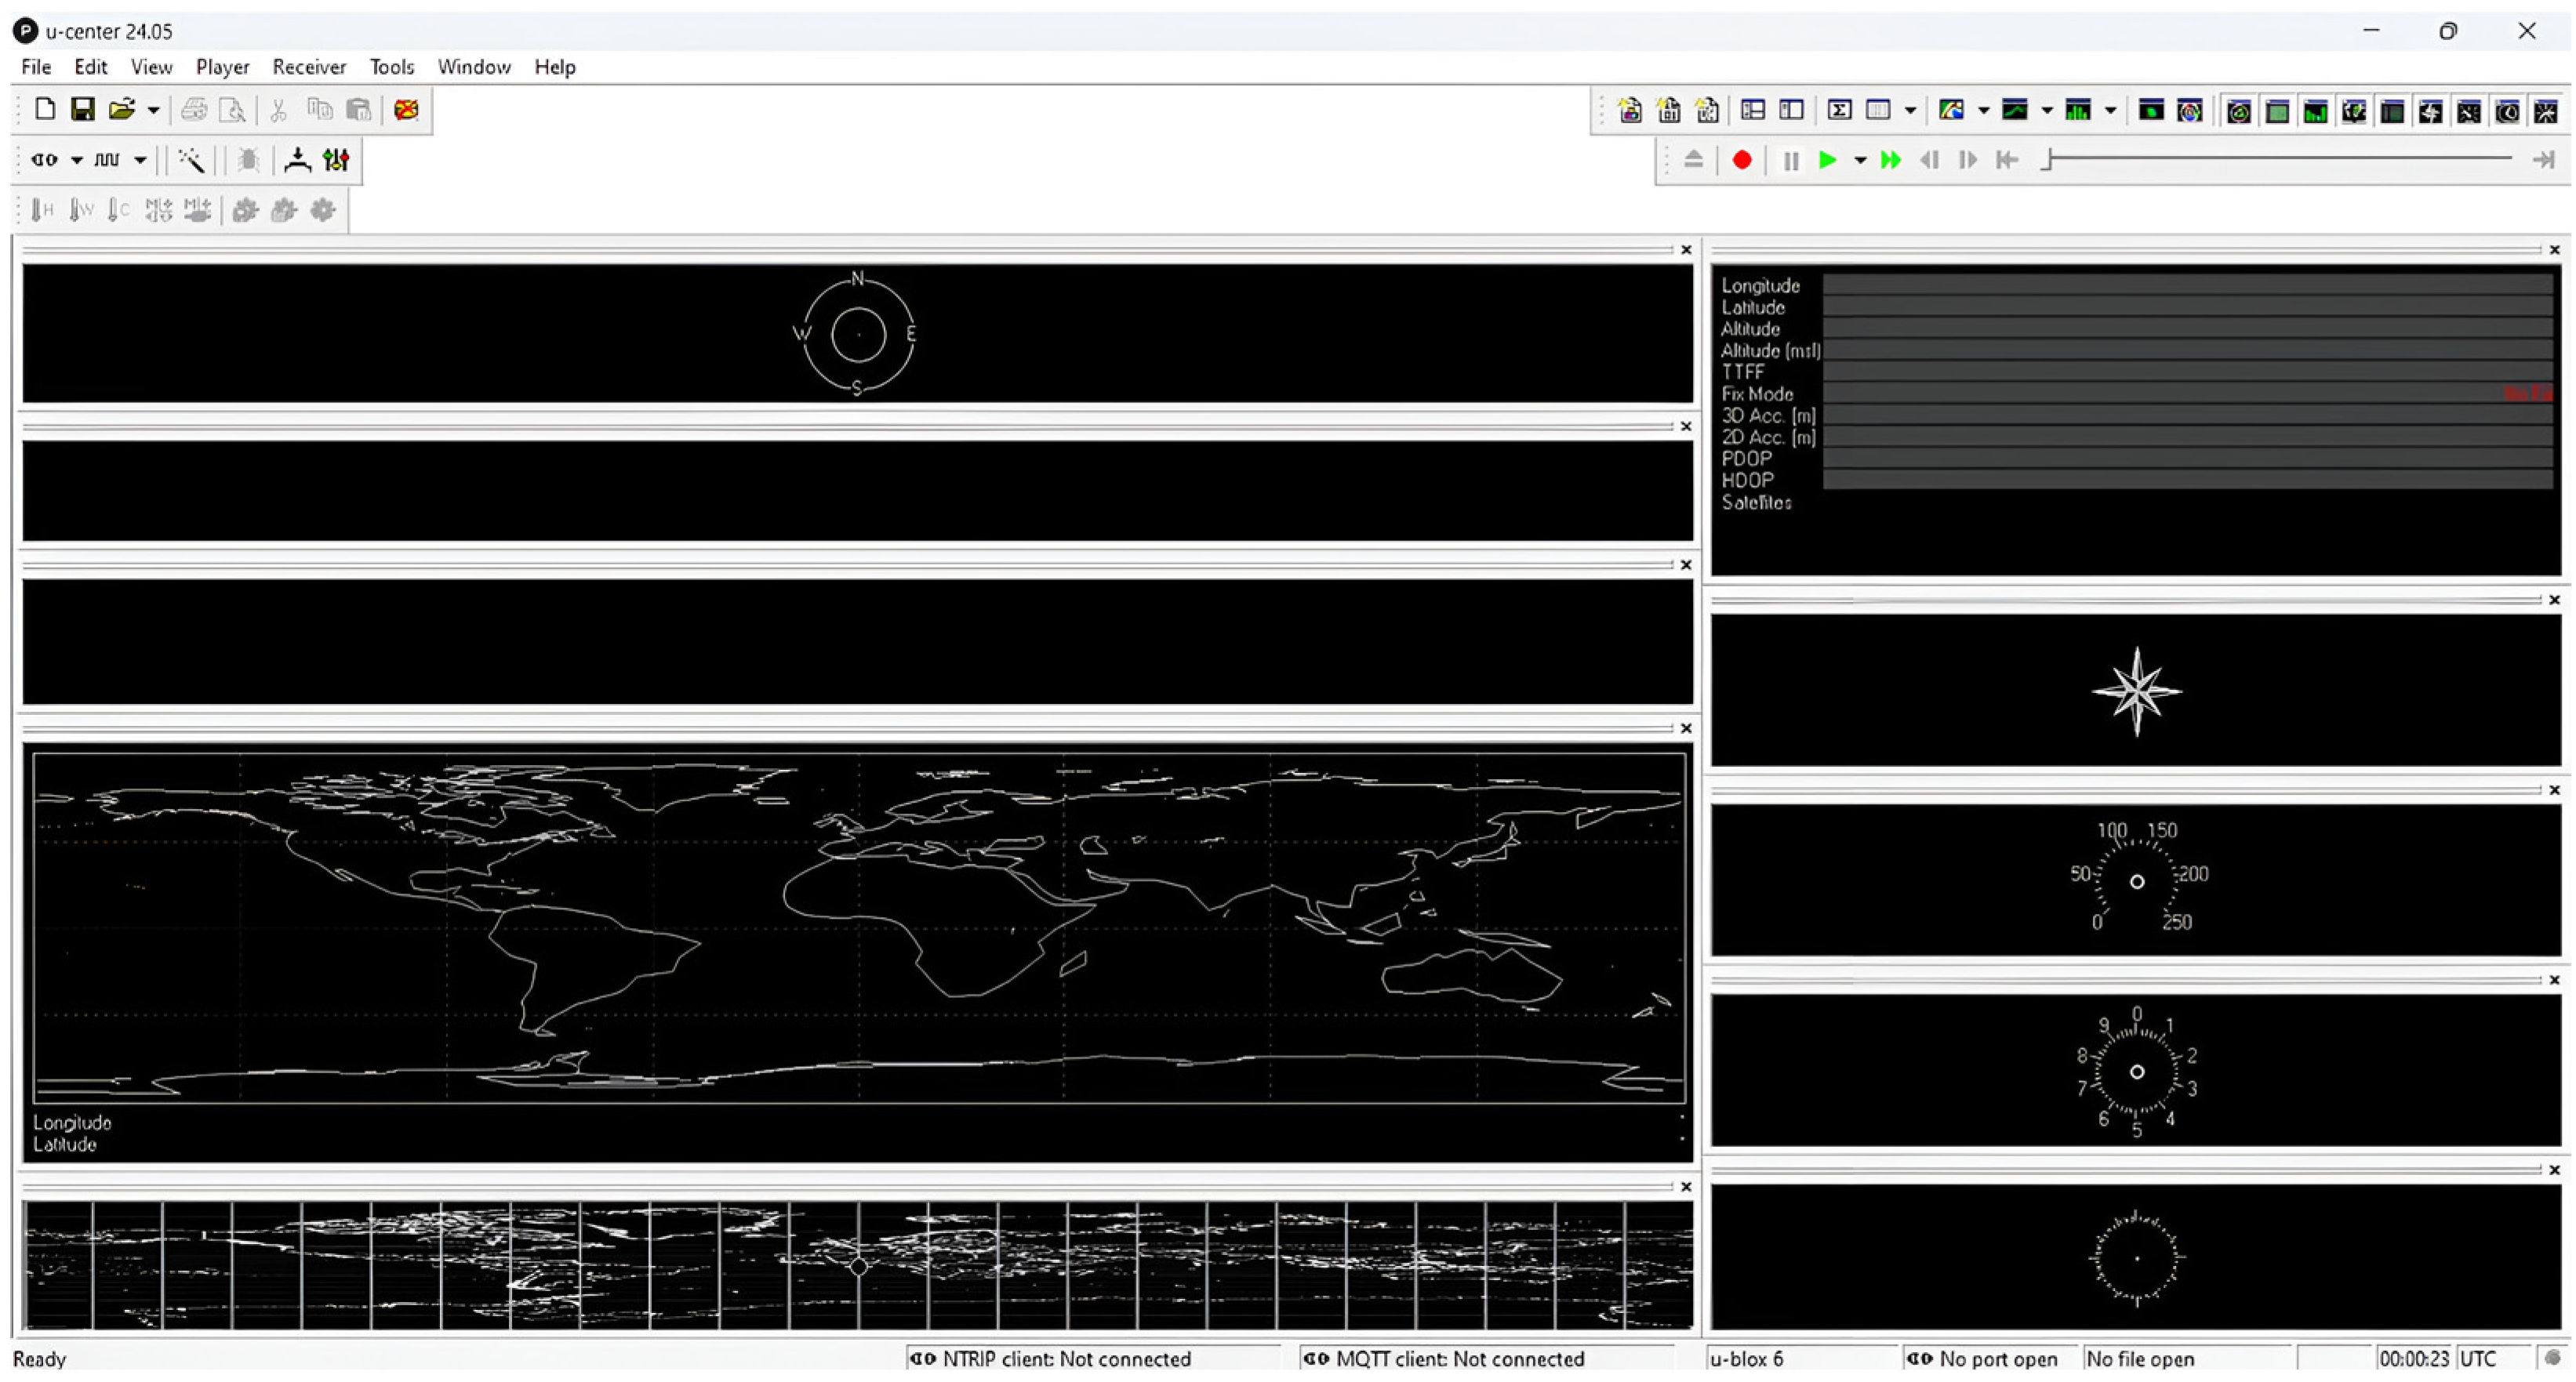The image size is (2576, 1382).
Task: Click the autobauding magic wand icon
Action: pyautogui.click(x=191, y=160)
